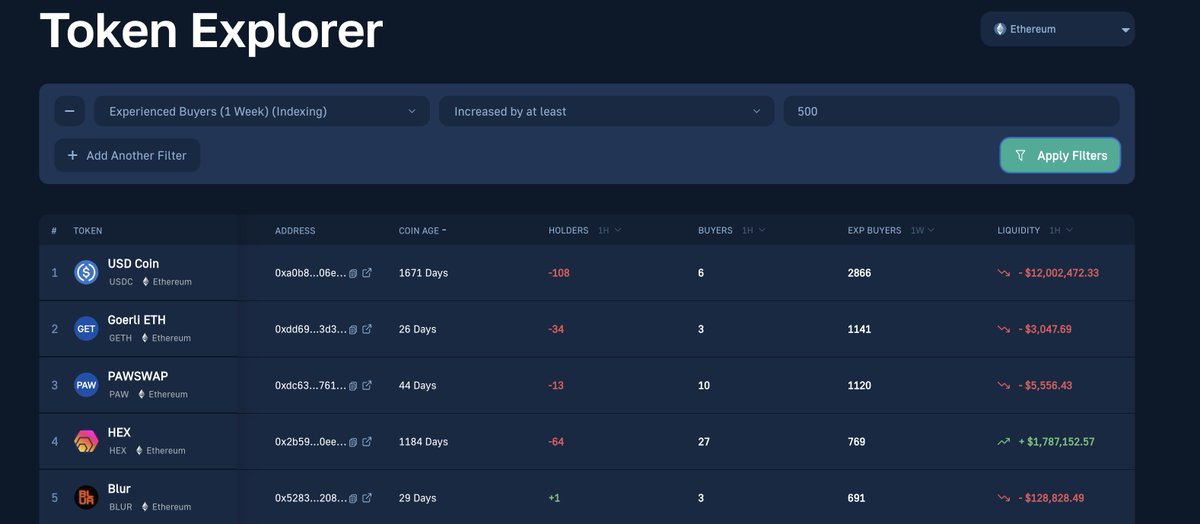Sort table by Coin Age column

tap(422, 231)
